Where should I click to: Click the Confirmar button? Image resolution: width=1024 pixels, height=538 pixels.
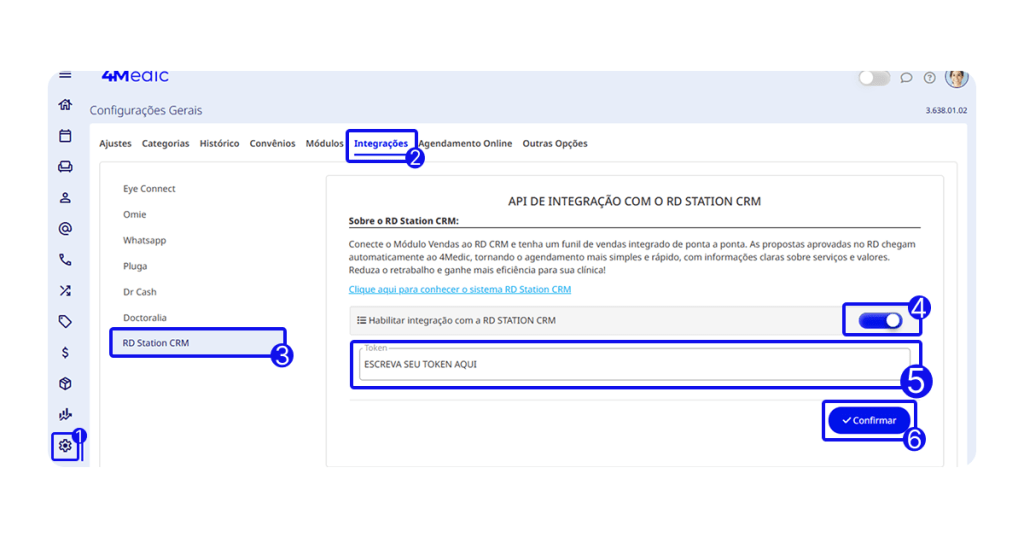869,421
